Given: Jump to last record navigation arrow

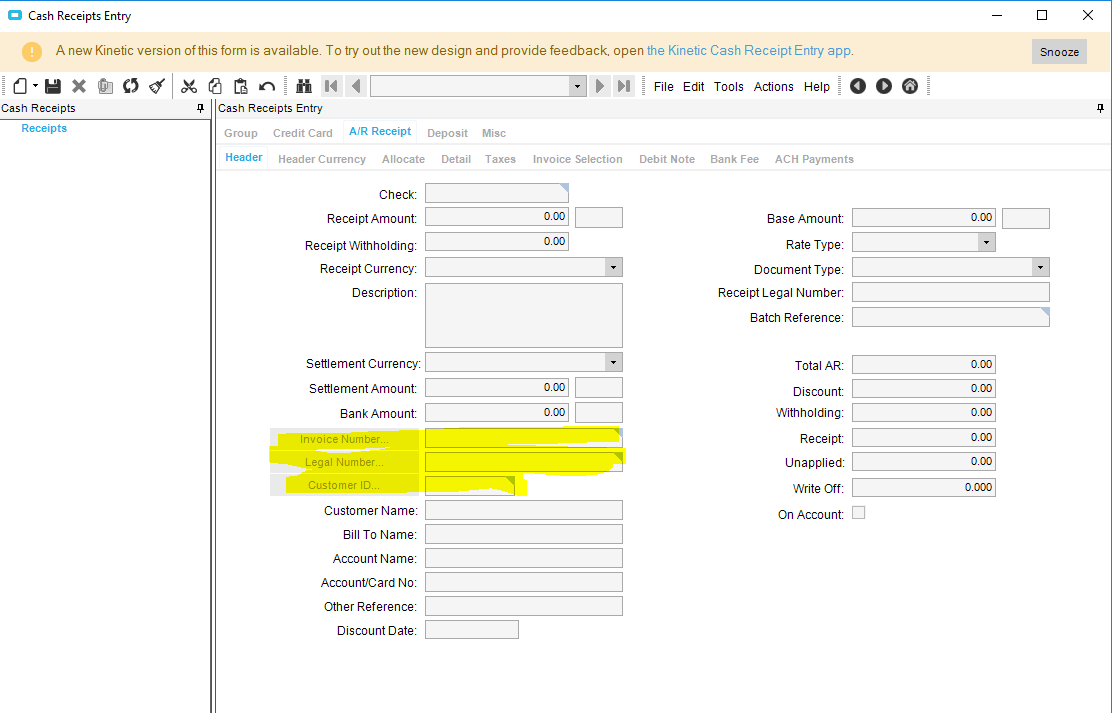Looking at the screenshot, I should click(x=624, y=87).
